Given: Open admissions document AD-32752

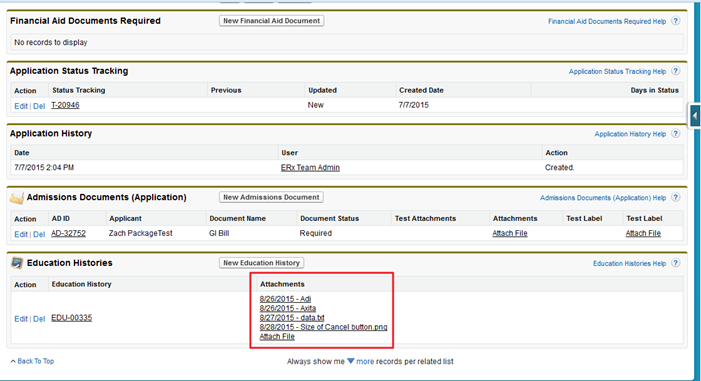Looking at the screenshot, I should point(68,233).
